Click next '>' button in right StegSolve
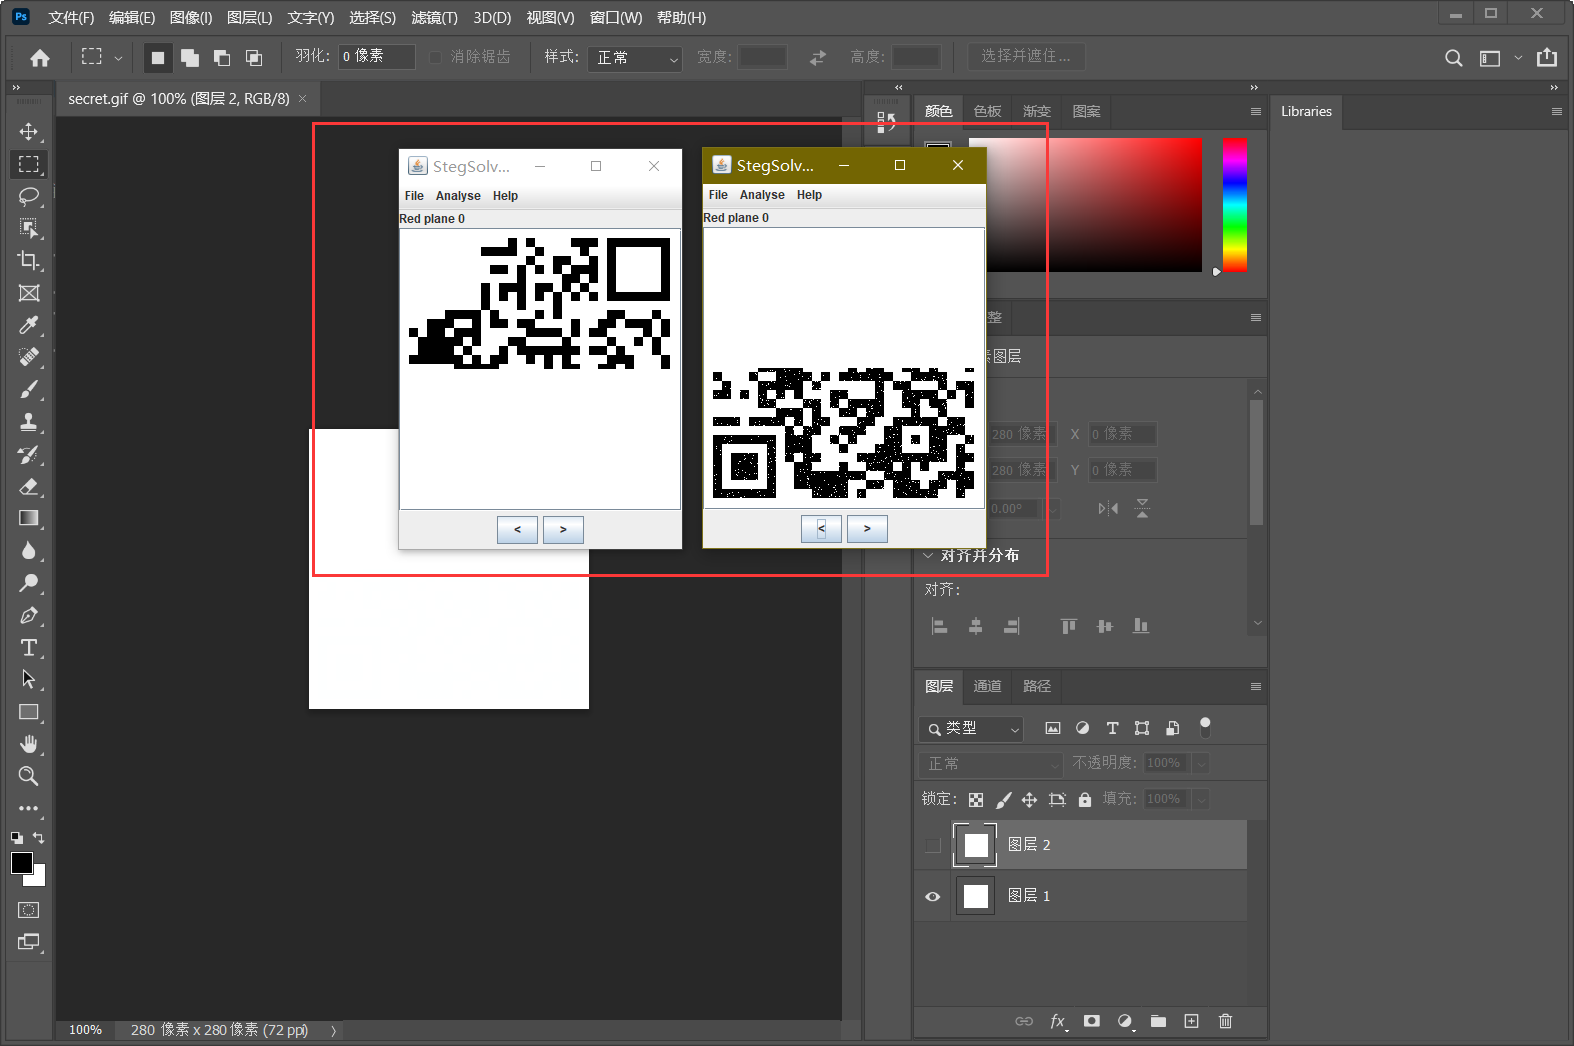The width and height of the screenshot is (1574, 1046). click(x=867, y=528)
